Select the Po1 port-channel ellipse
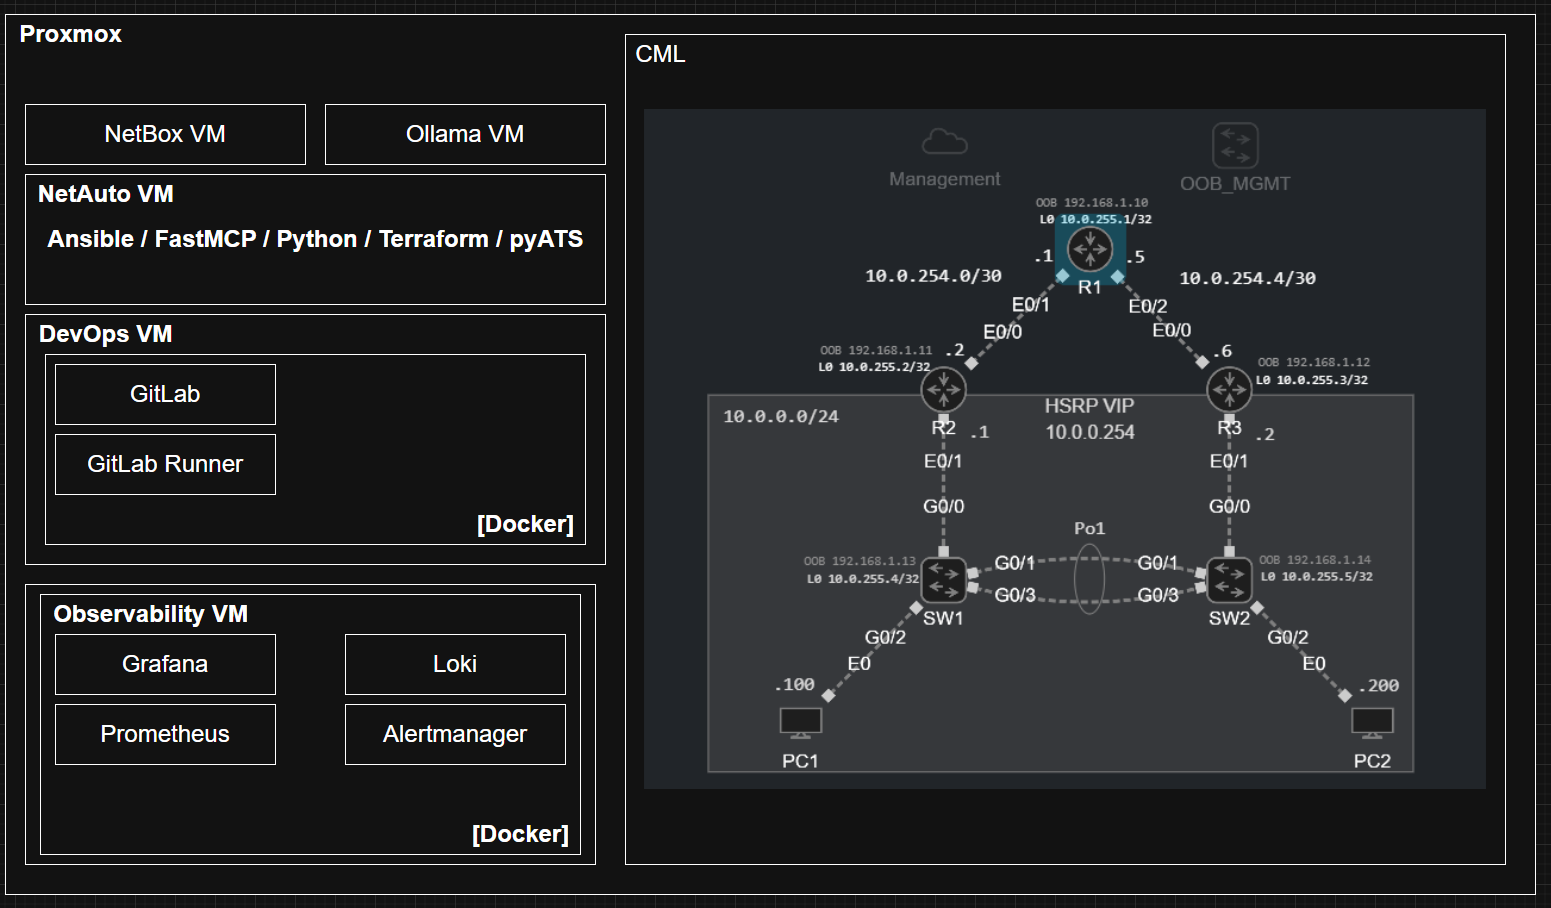 tap(1089, 577)
